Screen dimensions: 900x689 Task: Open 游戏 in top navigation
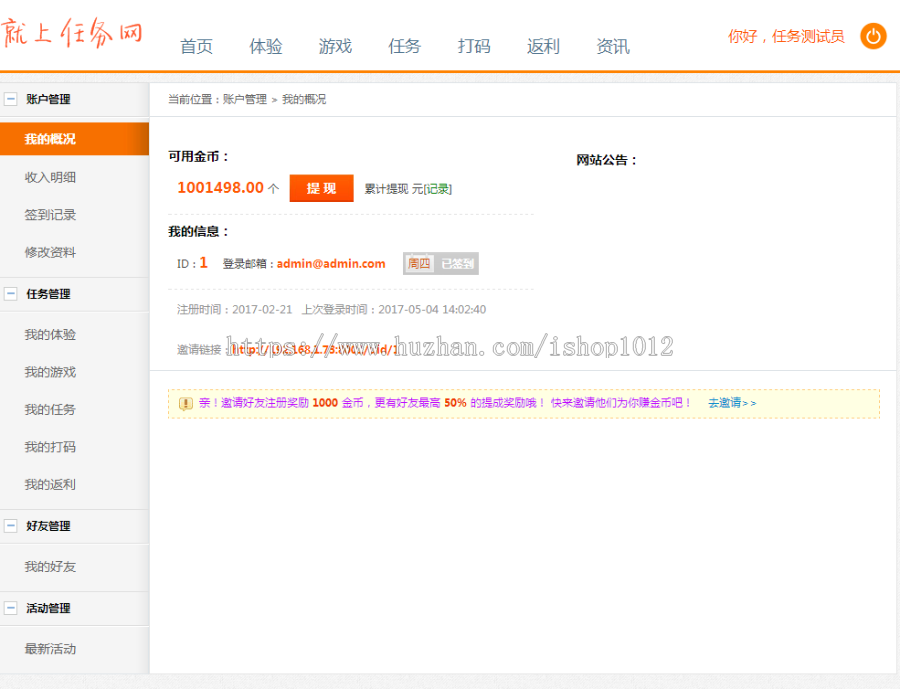coord(335,46)
